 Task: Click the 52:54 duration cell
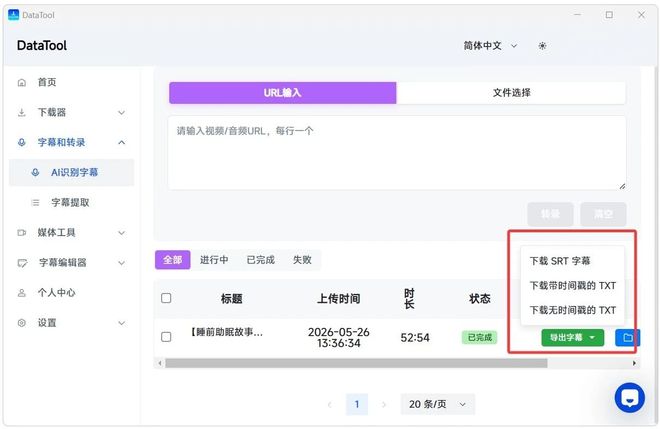[415, 338]
